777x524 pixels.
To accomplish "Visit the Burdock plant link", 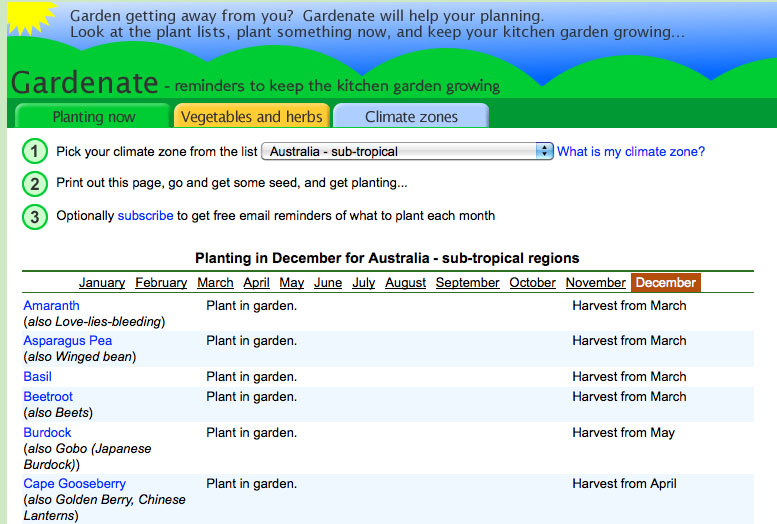I will point(47,433).
